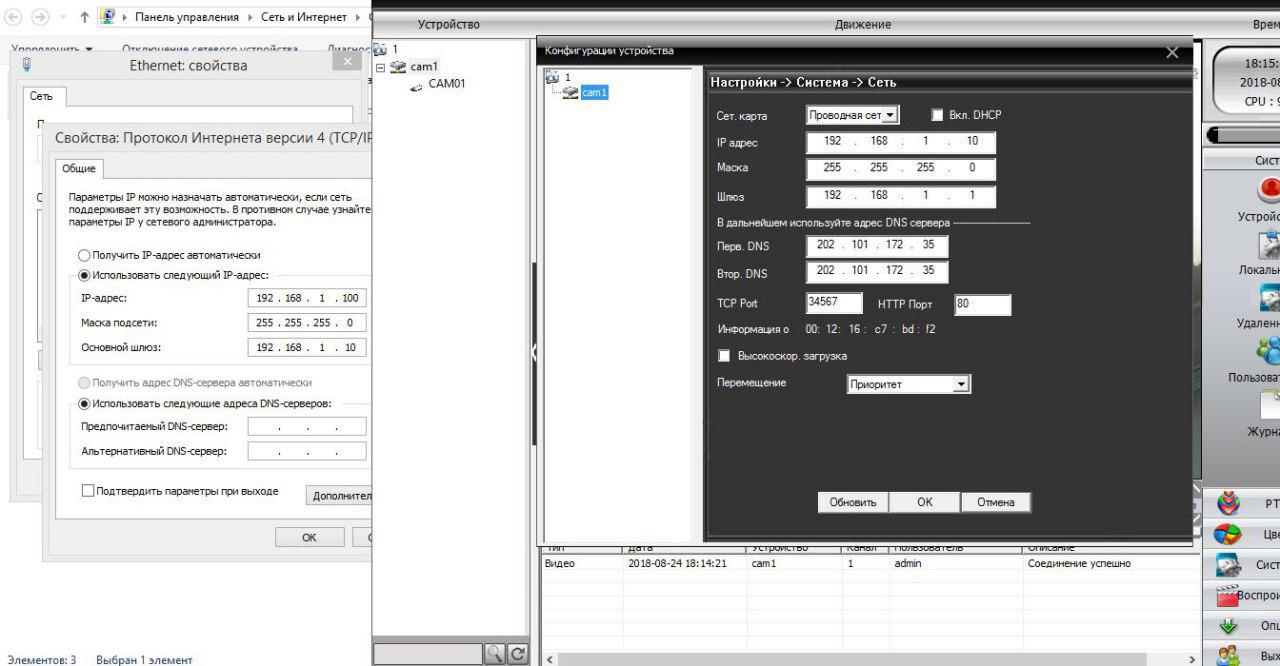
Task: Open the Устройства (devices) icon in right panel
Action: (x=1269, y=190)
